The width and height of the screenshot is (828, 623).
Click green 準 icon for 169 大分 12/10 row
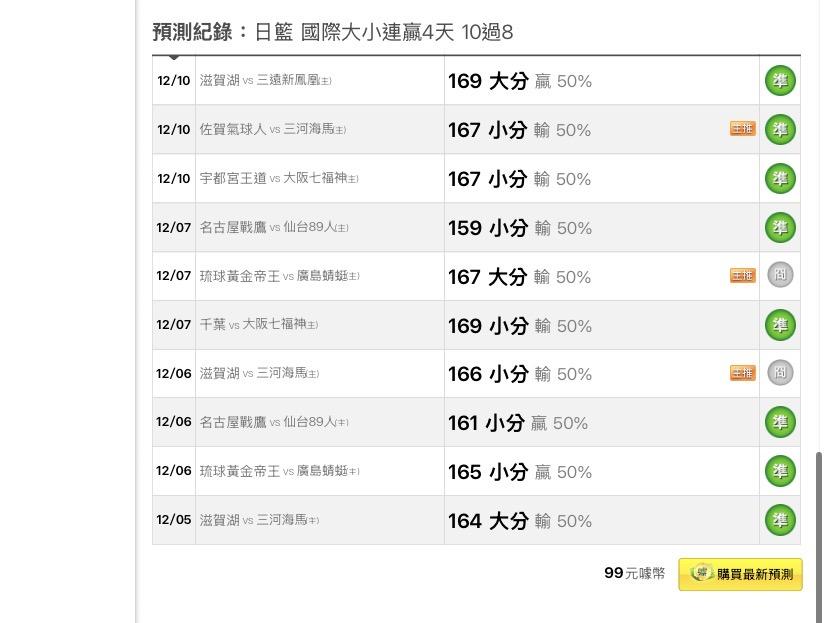click(780, 81)
